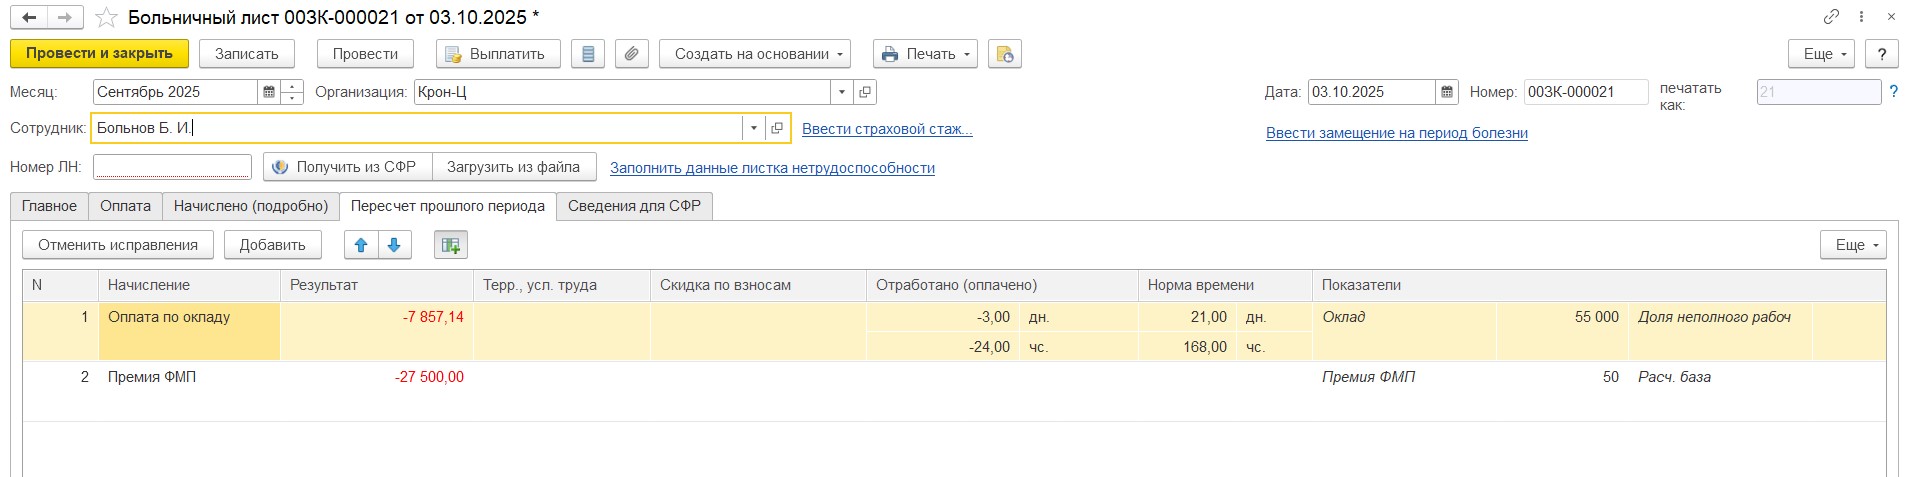This screenshot has height=477, width=1907.
Task: Open Организация Крон-Ц card icon
Action: 865,92
